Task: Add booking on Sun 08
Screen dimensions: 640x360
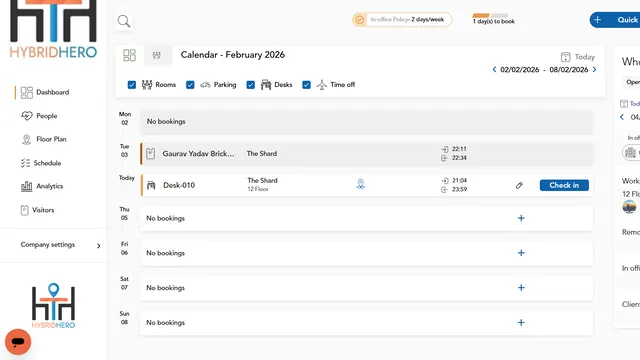Action: pos(521,322)
